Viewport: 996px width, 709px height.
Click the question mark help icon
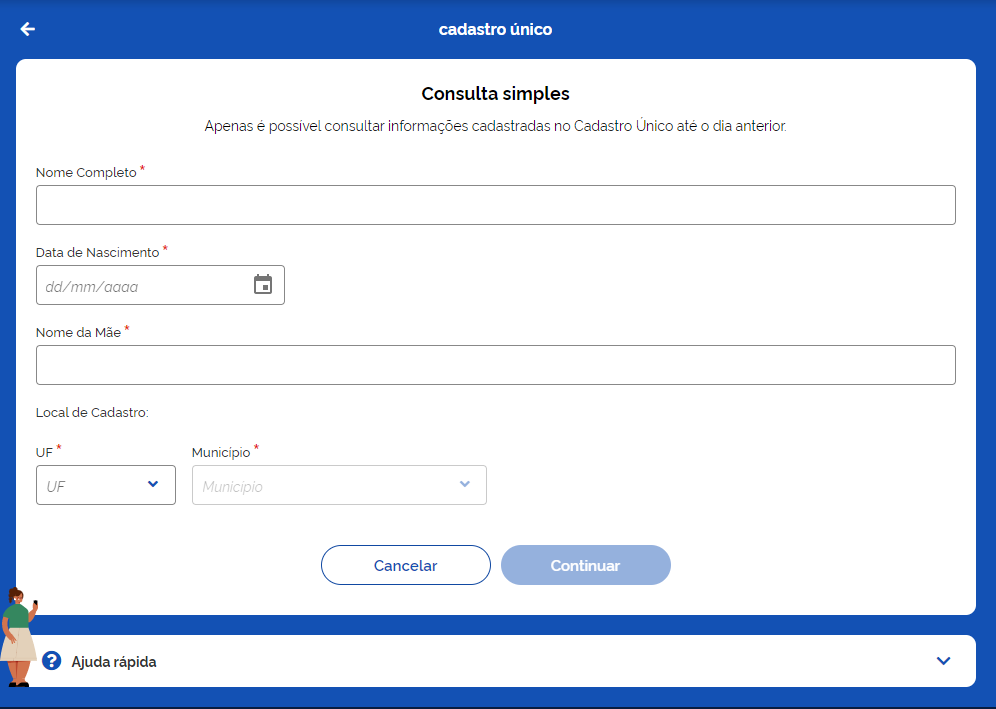coord(52,661)
